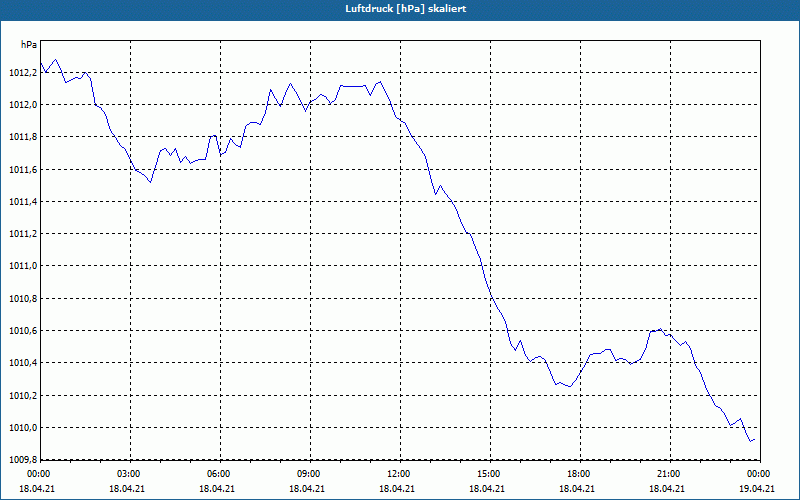Click the 1010,8 y-axis label
Viewport: 800px width, 500px height.
click(x=23, y=299)
